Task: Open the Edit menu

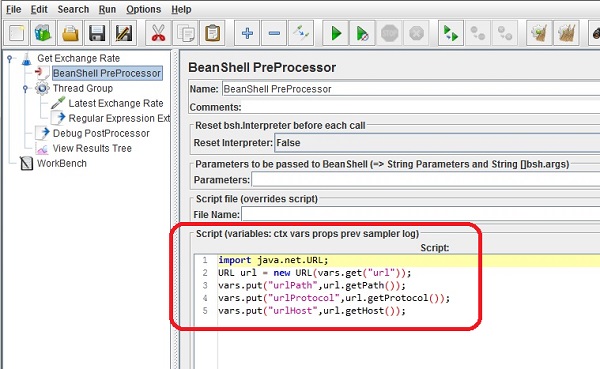Action: tap(39, 9)
